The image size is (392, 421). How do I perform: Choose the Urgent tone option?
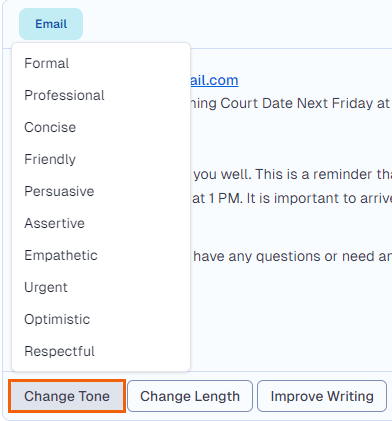click(x=101, y=287)
